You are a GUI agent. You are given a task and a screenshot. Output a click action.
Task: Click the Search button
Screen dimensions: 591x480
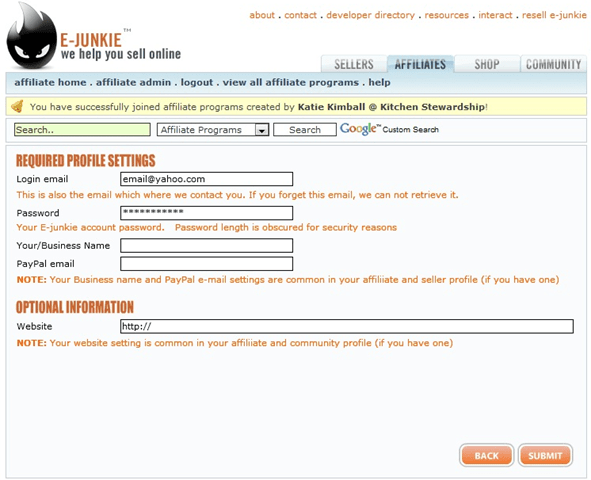305,130
